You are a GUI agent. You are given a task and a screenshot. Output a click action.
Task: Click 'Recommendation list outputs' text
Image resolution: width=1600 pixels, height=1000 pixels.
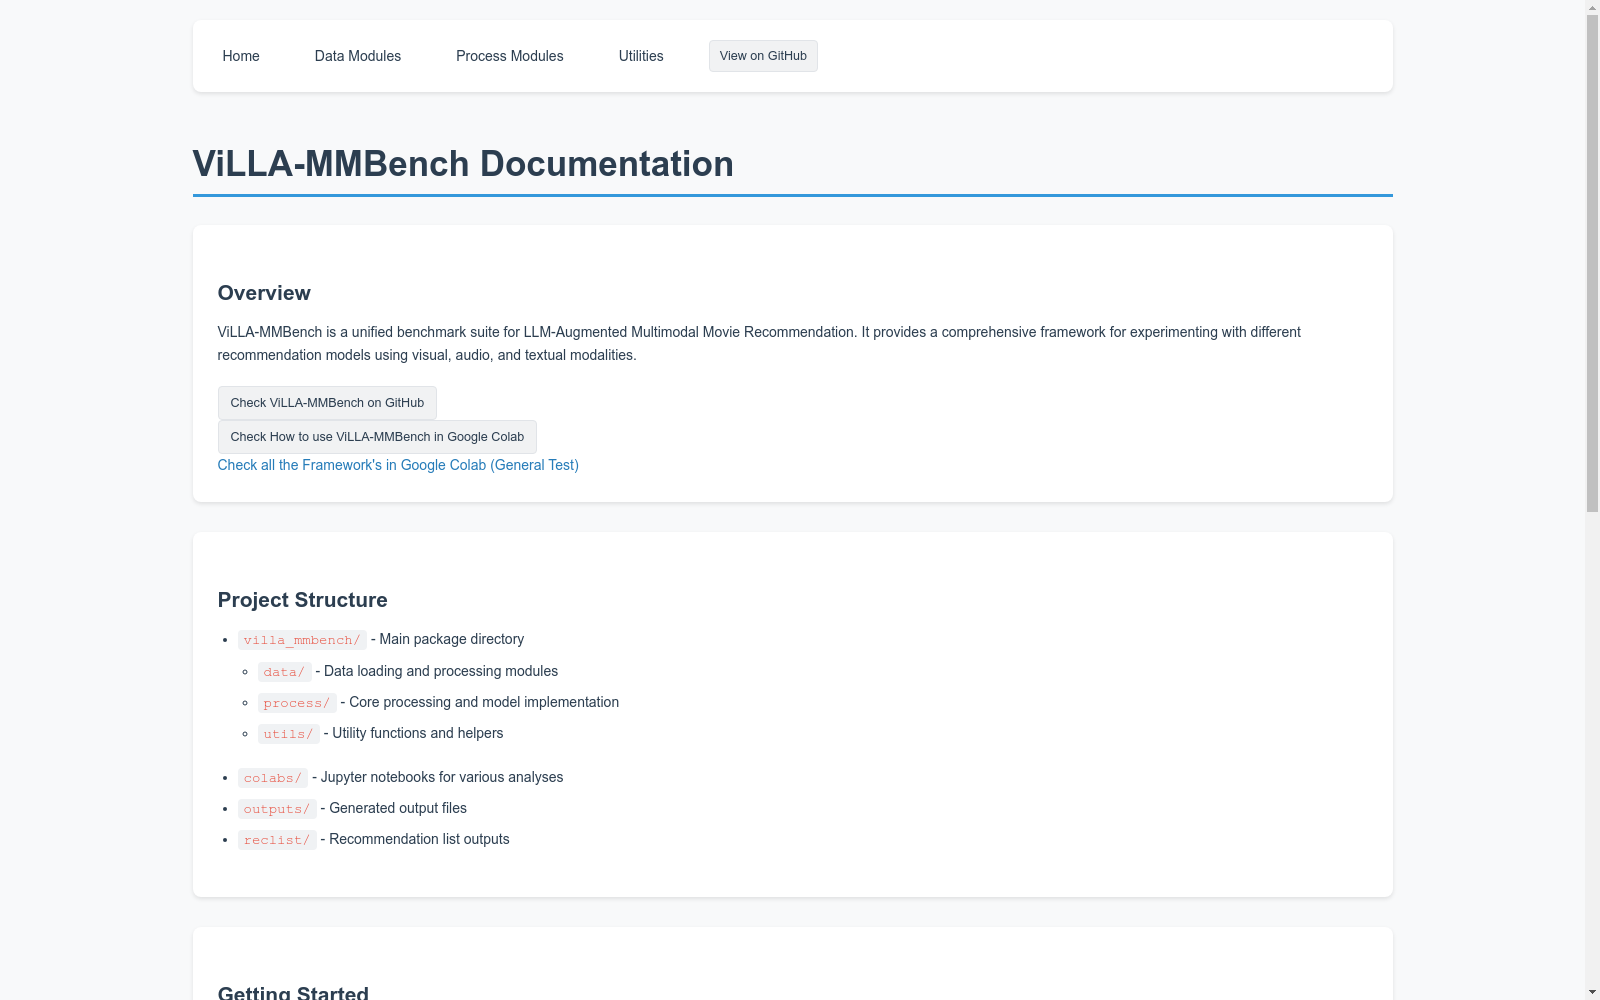(x=419, y=839)
